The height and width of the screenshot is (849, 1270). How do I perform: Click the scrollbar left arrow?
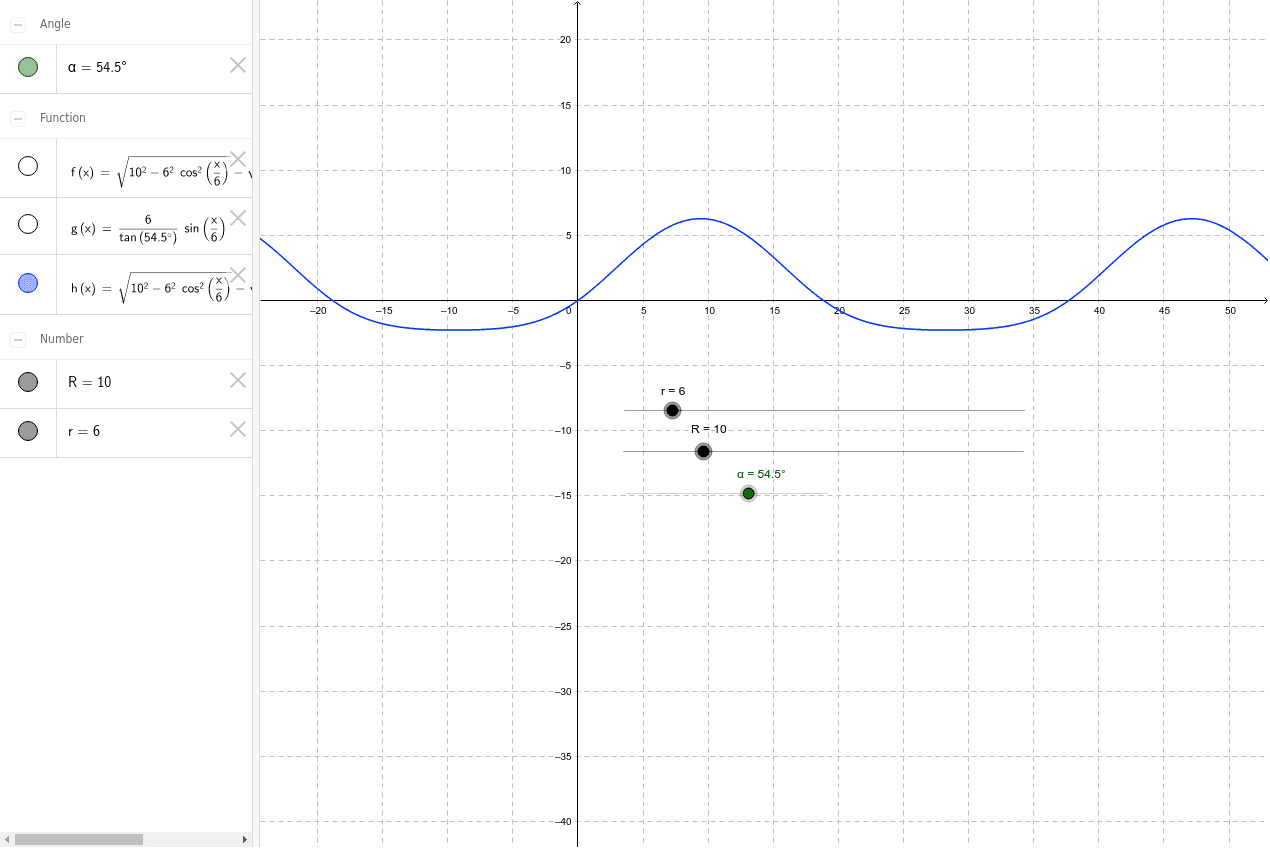[7, 839]
